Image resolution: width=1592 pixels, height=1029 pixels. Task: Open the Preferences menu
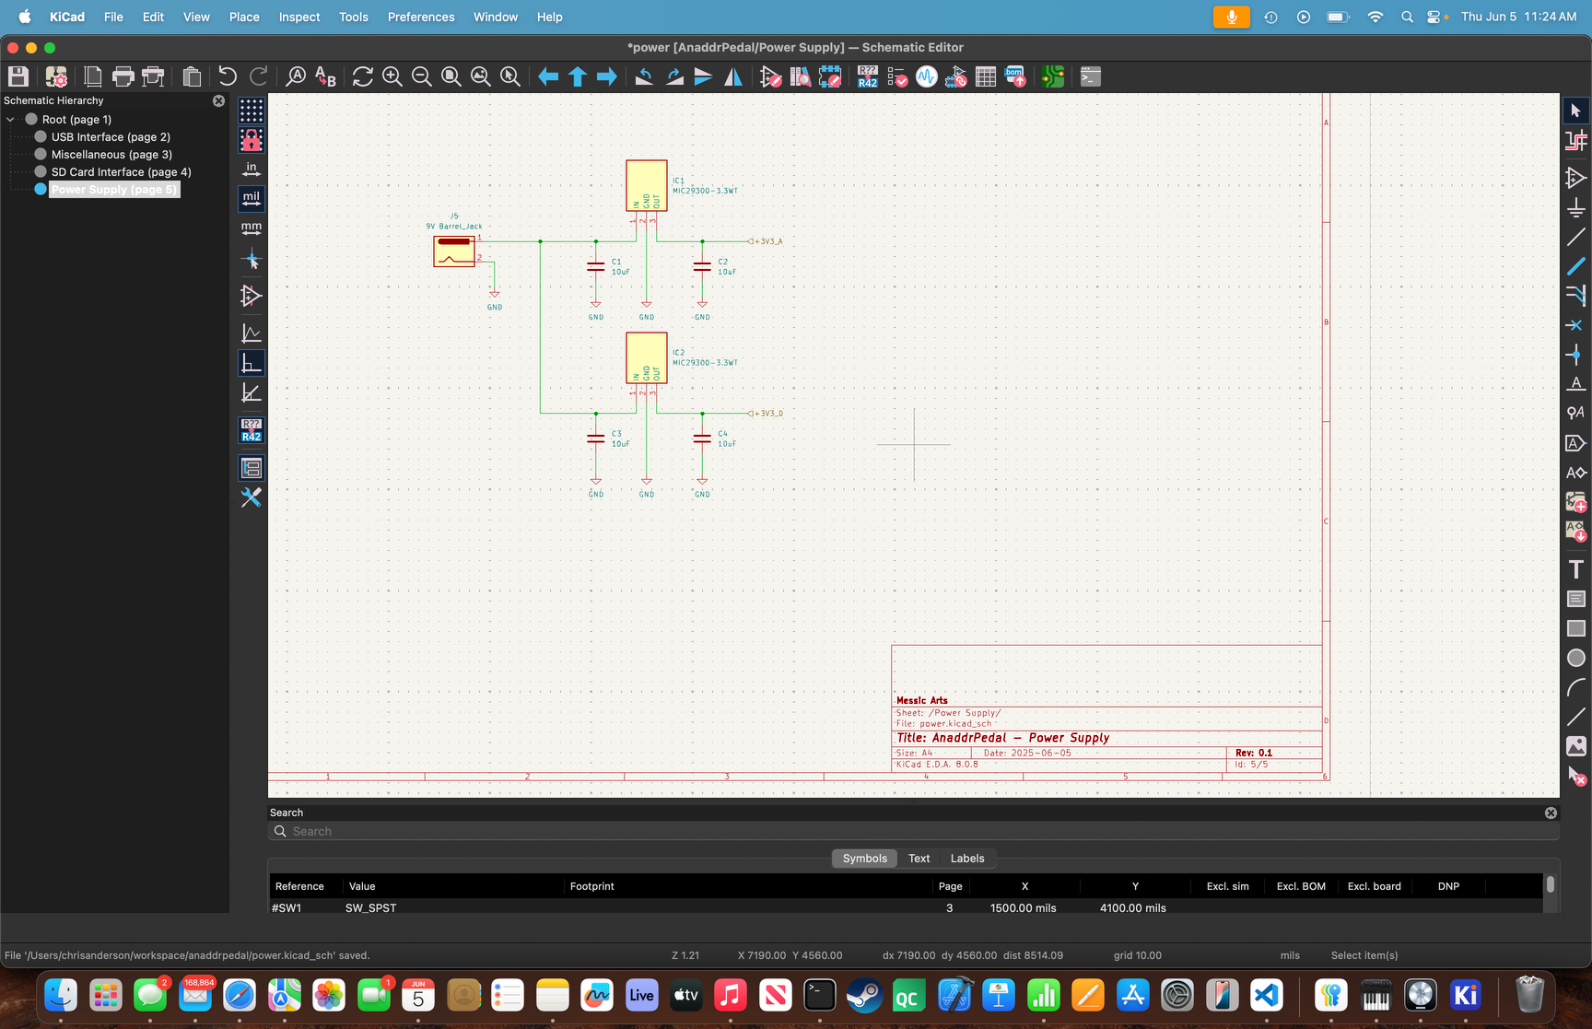tap(421, 17)
